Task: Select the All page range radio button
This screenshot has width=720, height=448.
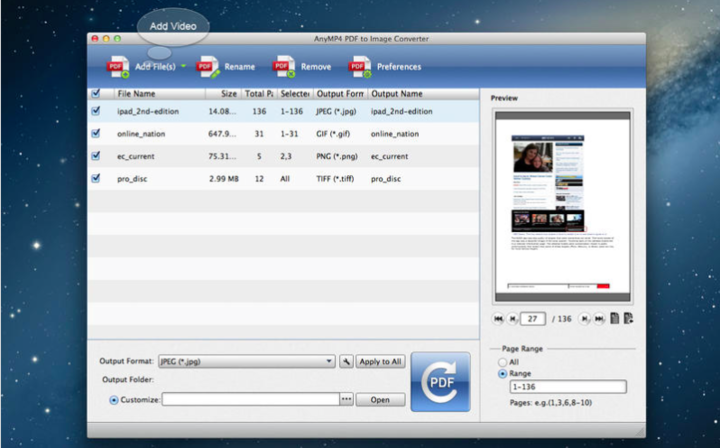Action: (502, 362)
